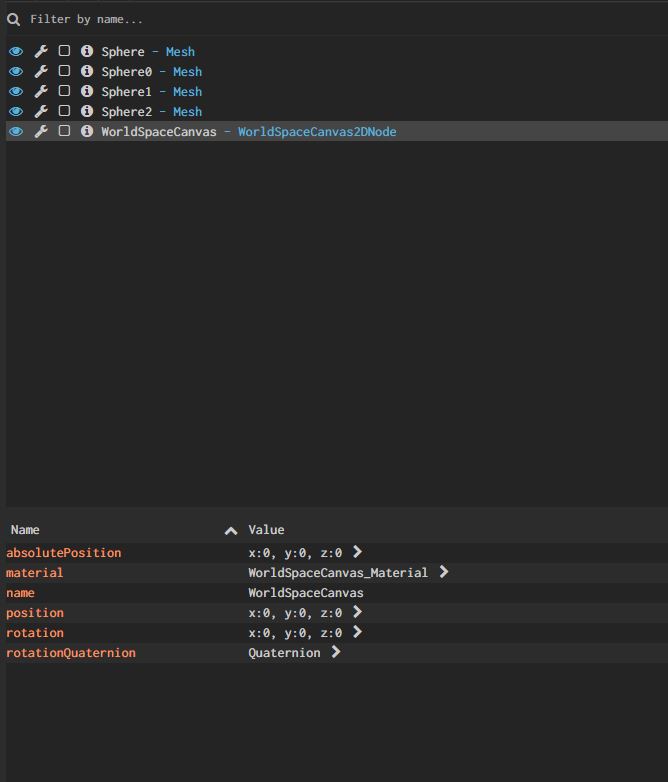The image size is (668, 782).
Task: Click the wrench debug icon for Sphere2
Action: (x=41, y=111)
